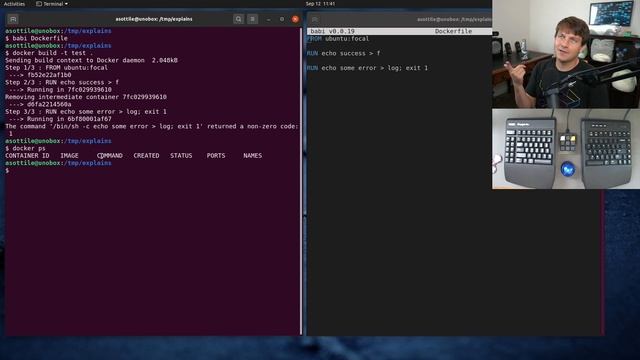The height and width of the screenshot is (360, 640).
Task: Click 'RUN echo success > f' in babi editor
Action: coord(343,53)
